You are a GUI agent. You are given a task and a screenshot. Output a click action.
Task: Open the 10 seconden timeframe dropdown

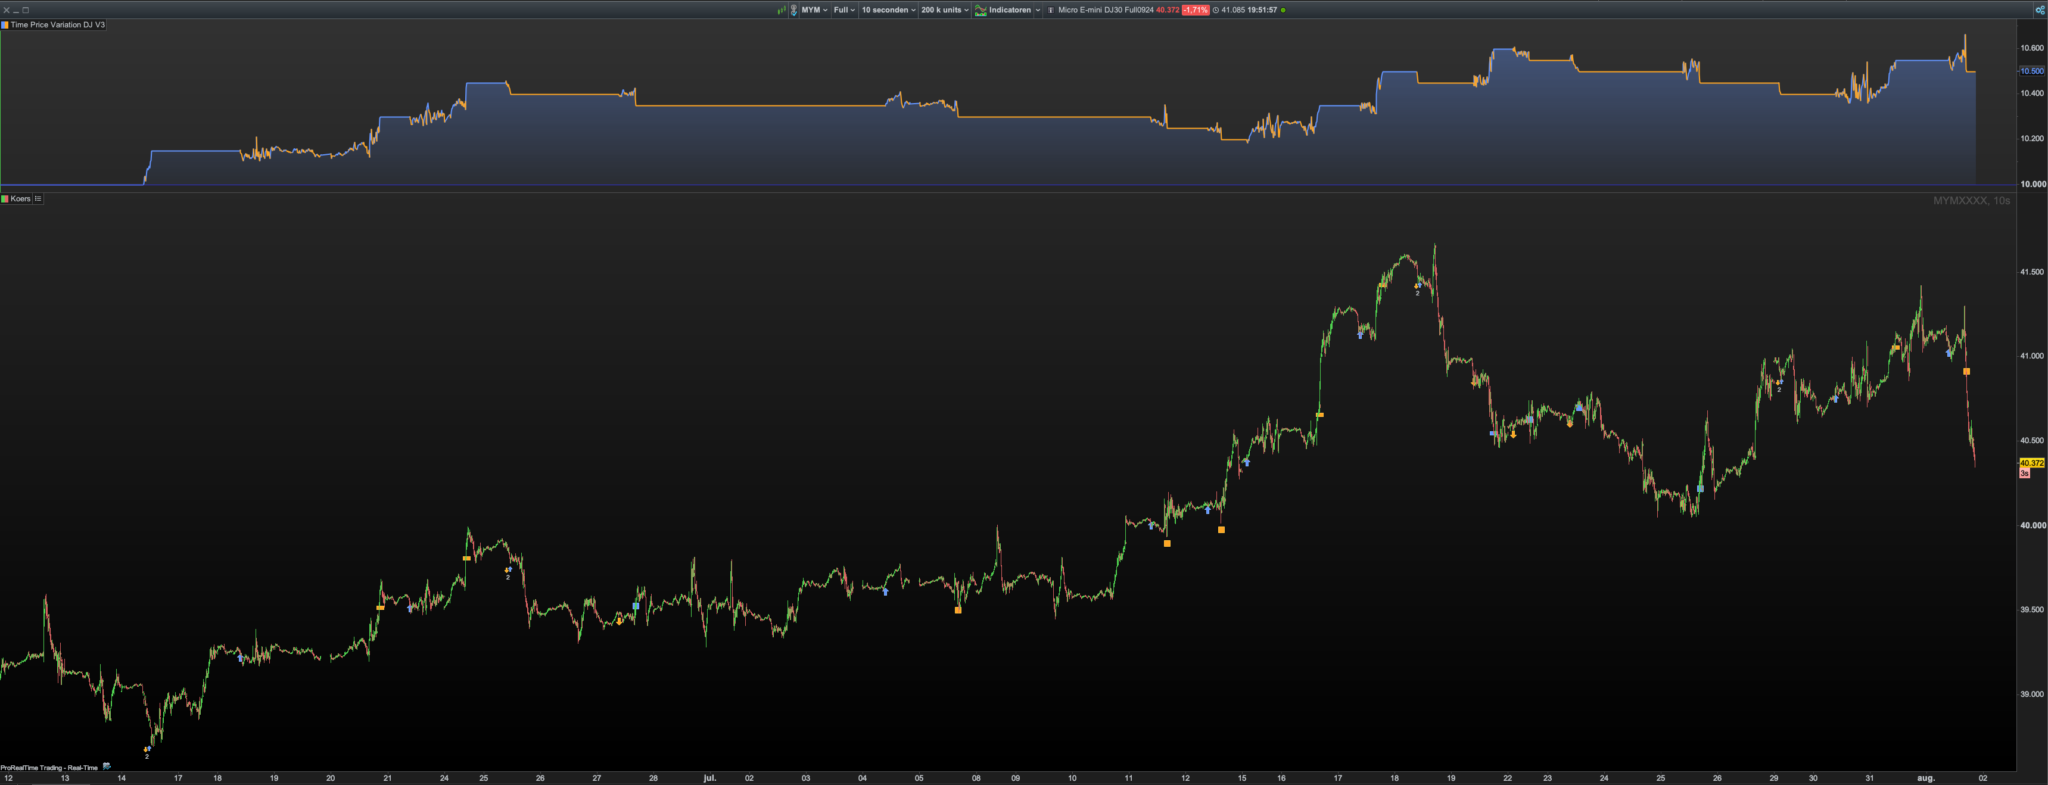click(x=889, y=10)
